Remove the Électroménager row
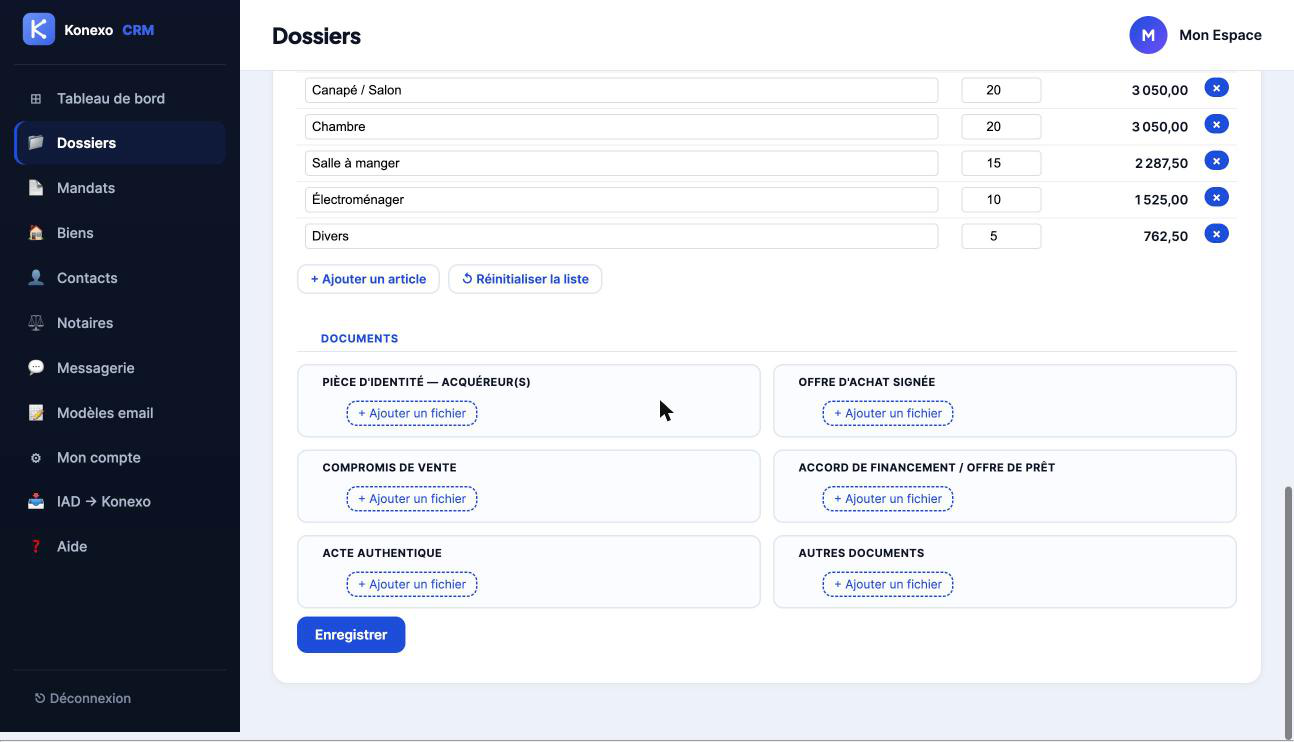 tap(1216, 198)
